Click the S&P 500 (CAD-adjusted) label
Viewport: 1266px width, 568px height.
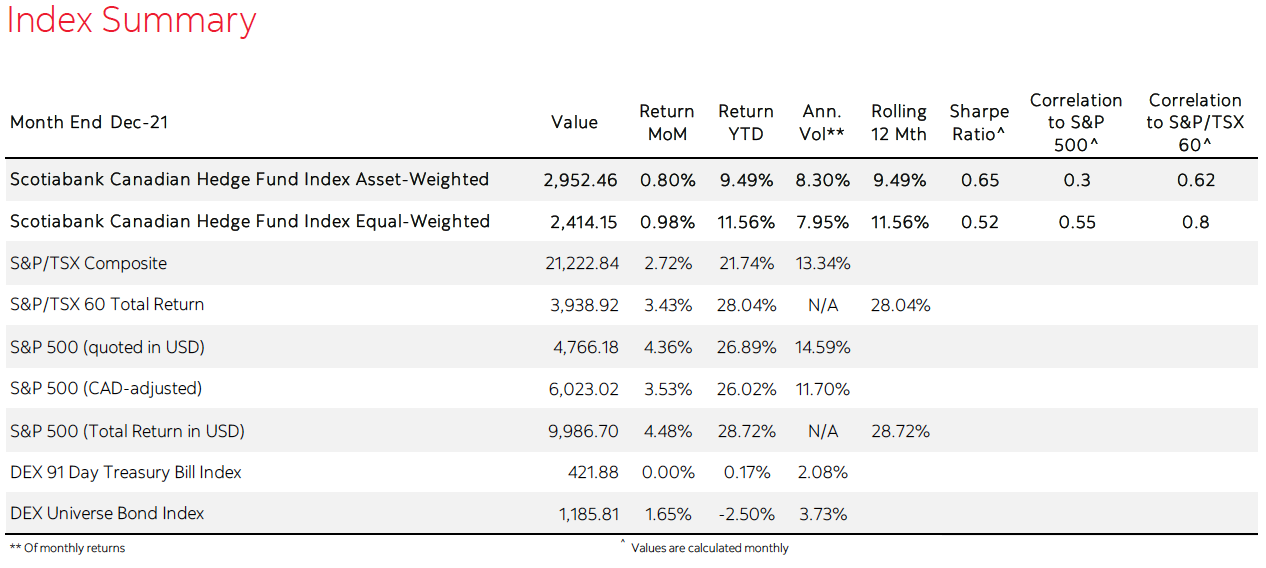coord(106,388)
